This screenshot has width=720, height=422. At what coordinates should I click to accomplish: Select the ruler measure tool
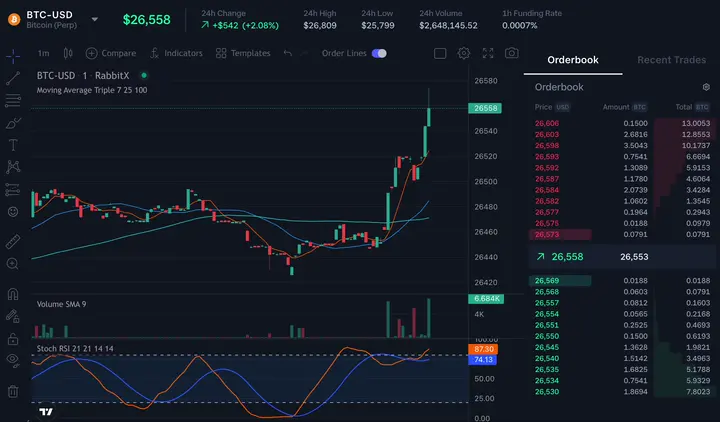tap(13, 242)
